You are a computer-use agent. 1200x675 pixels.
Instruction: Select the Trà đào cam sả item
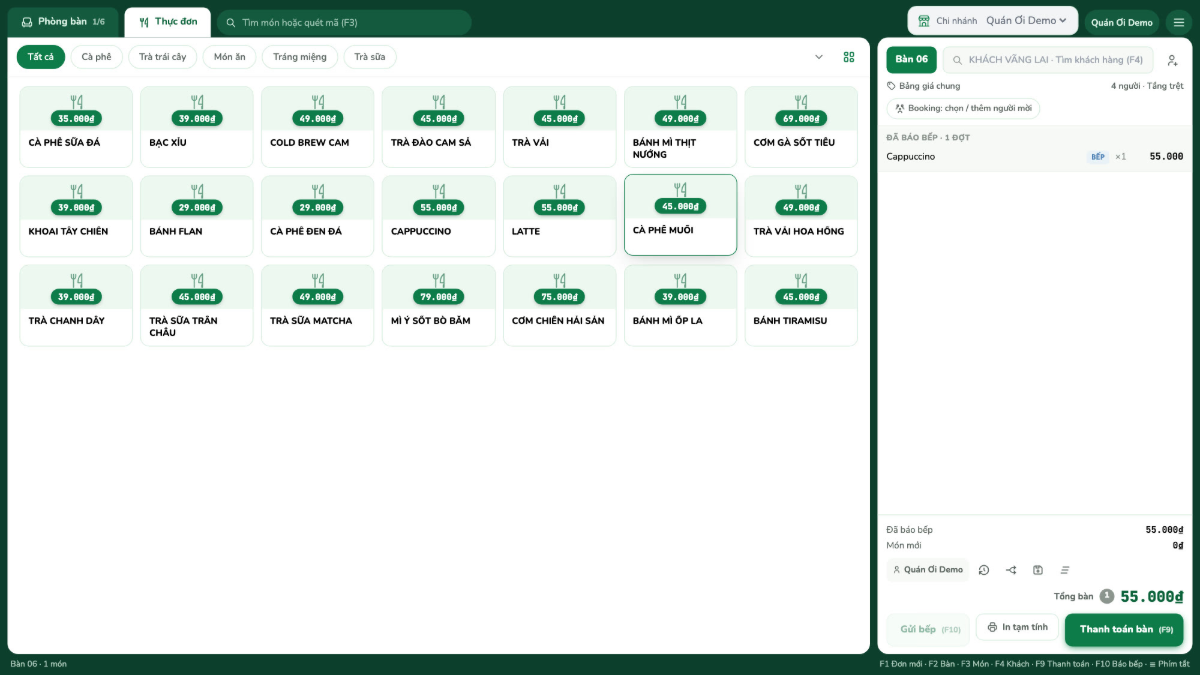439,127
